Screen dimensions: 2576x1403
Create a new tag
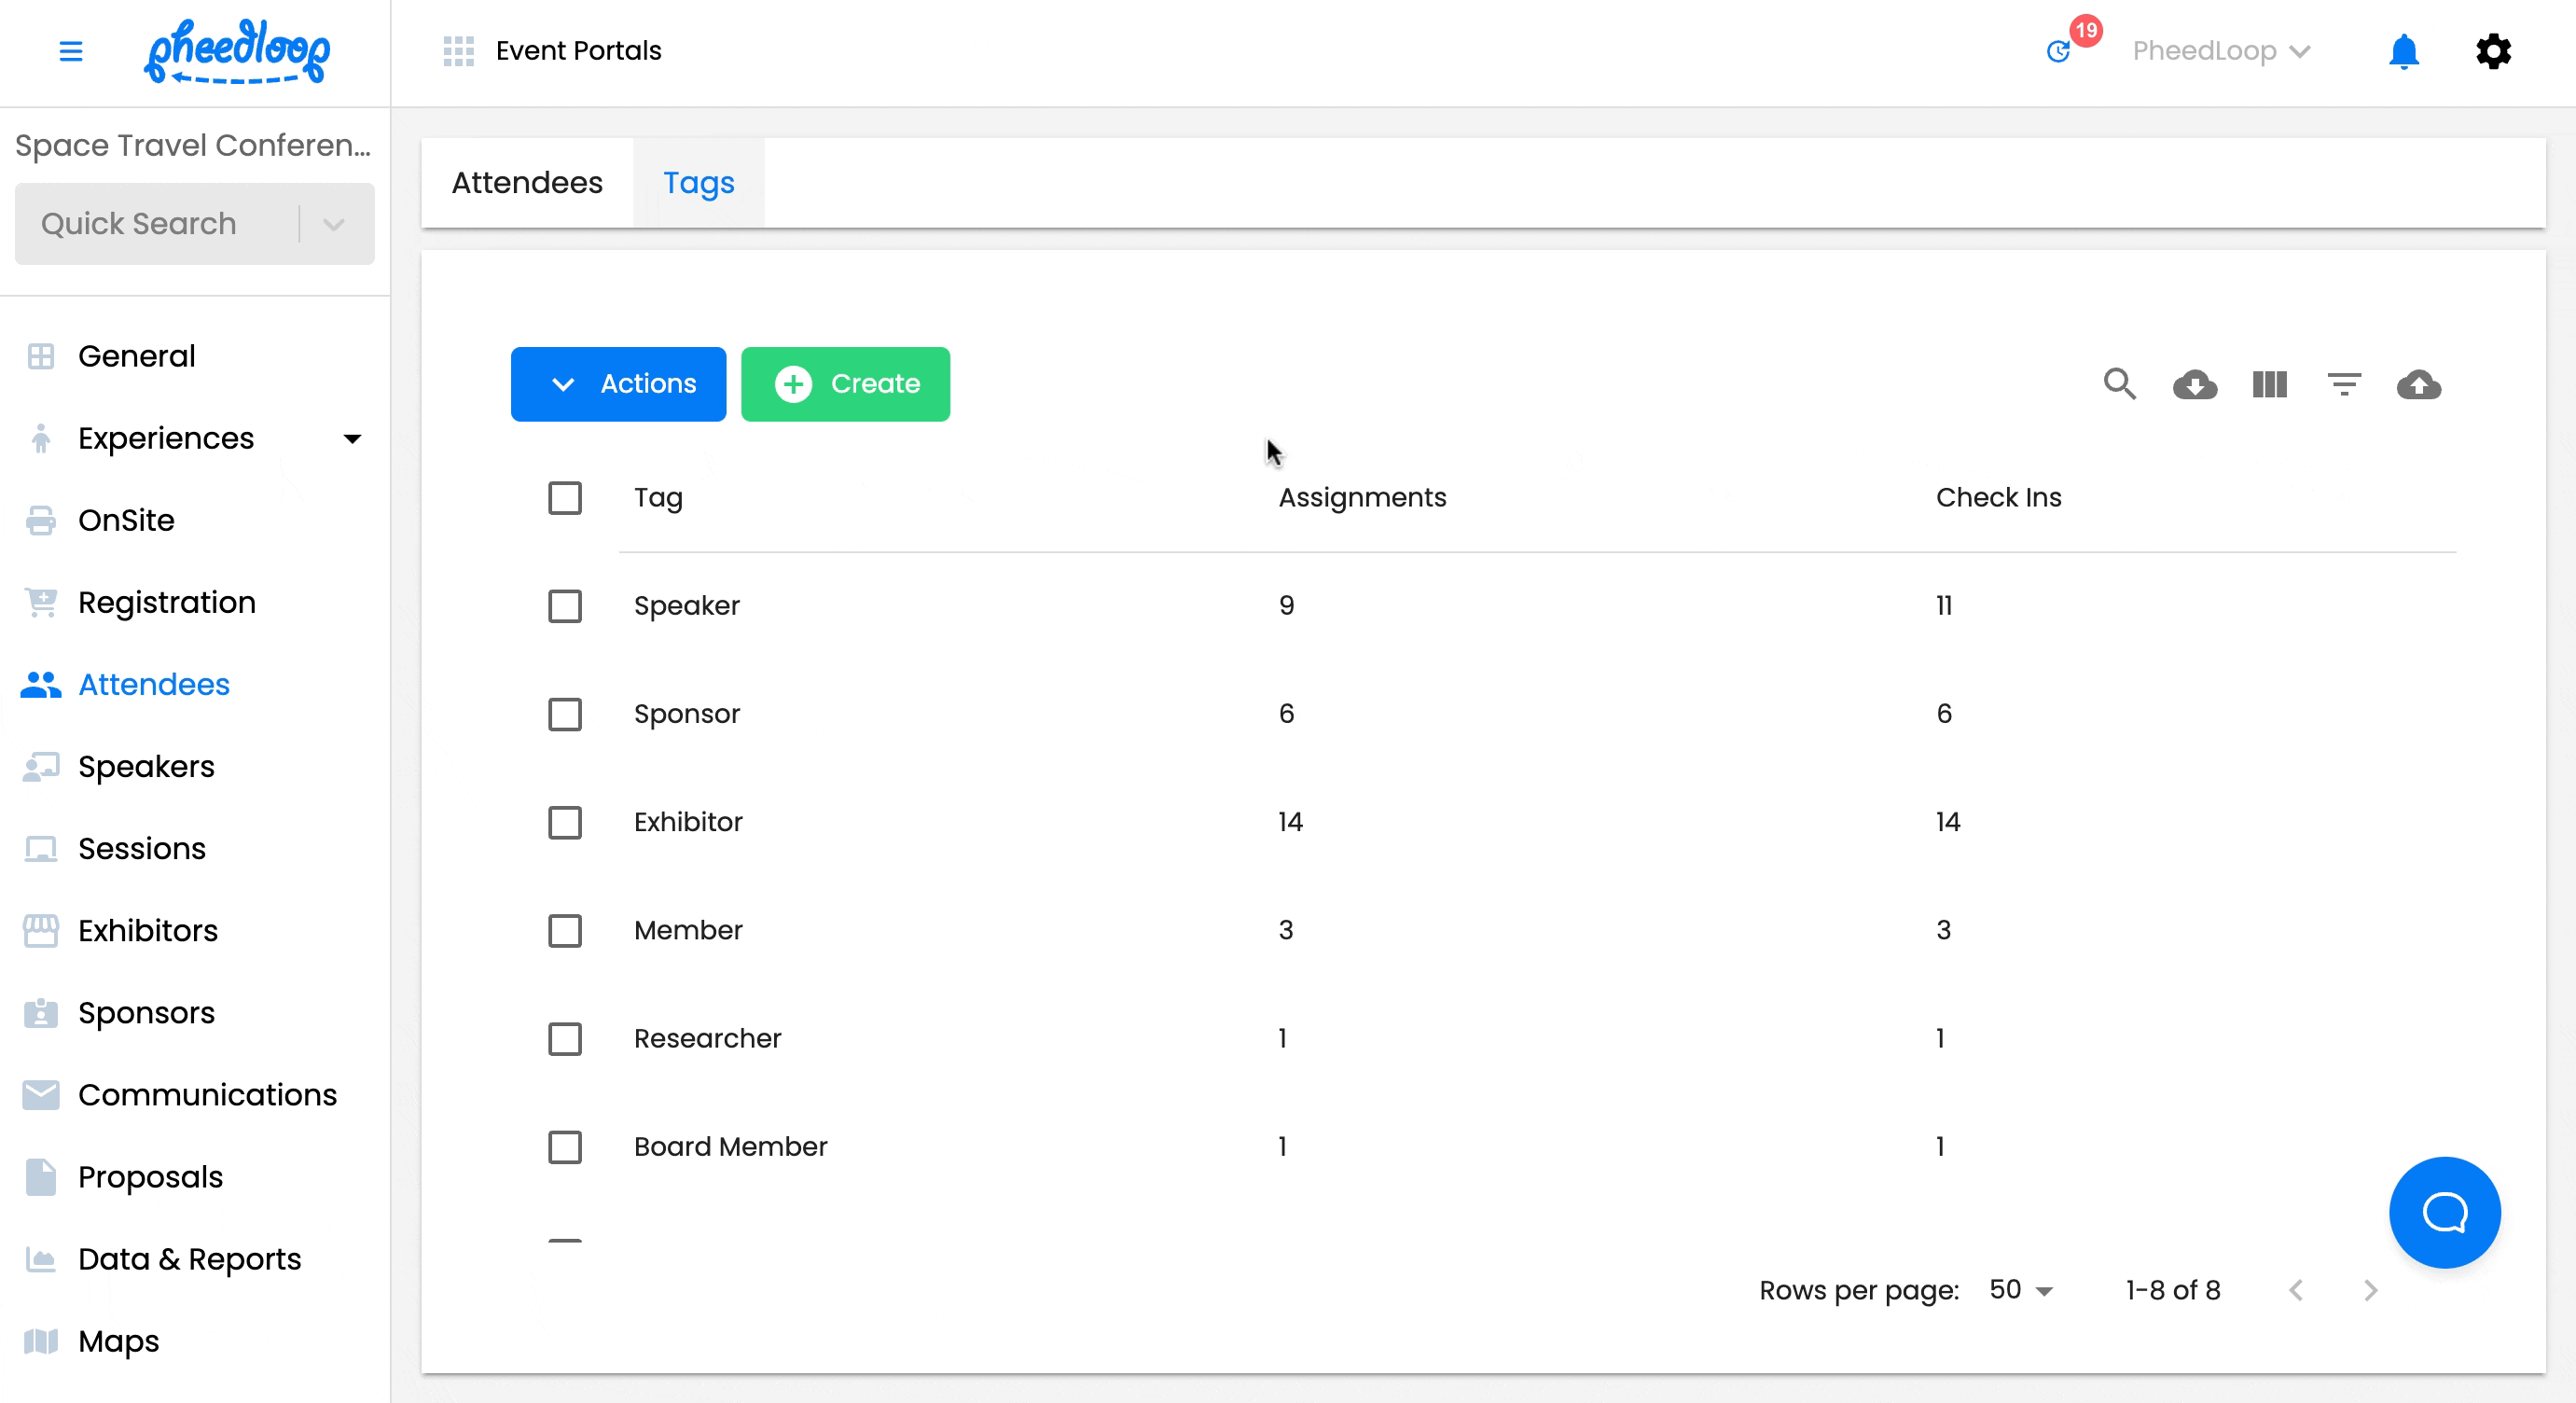click(x=845, y=384)
